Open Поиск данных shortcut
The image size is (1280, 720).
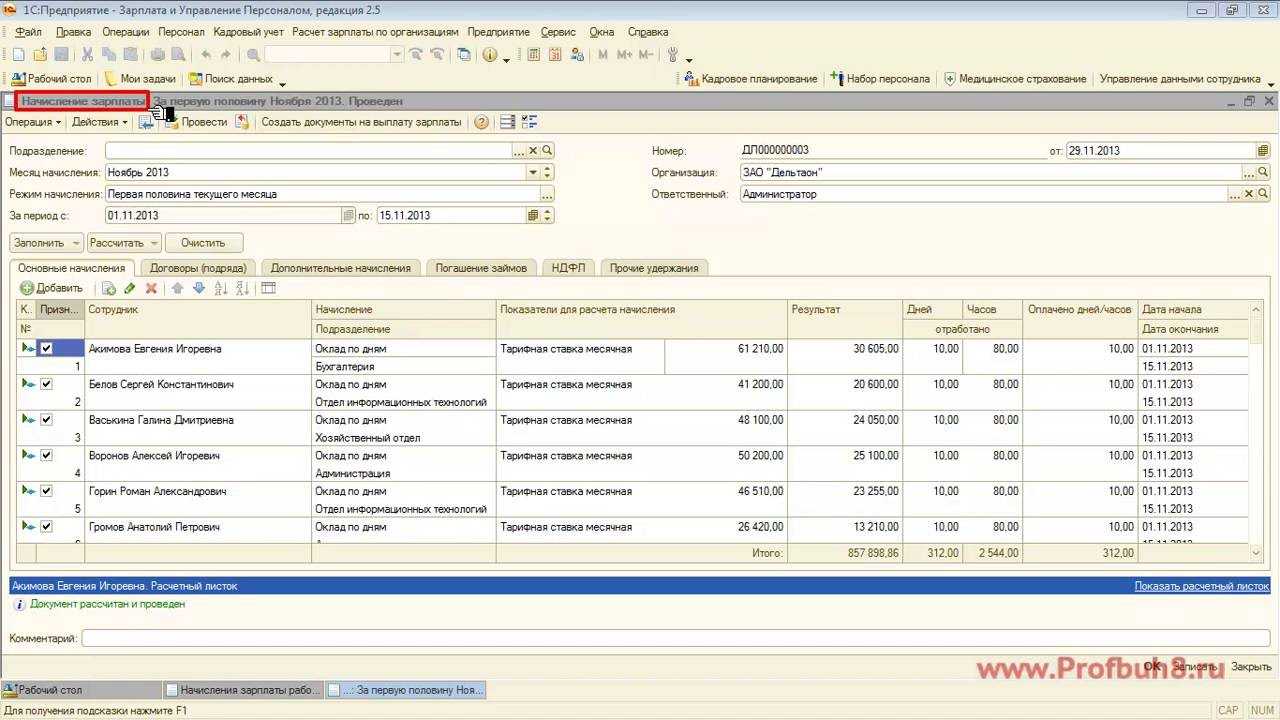tap(230, 79)
